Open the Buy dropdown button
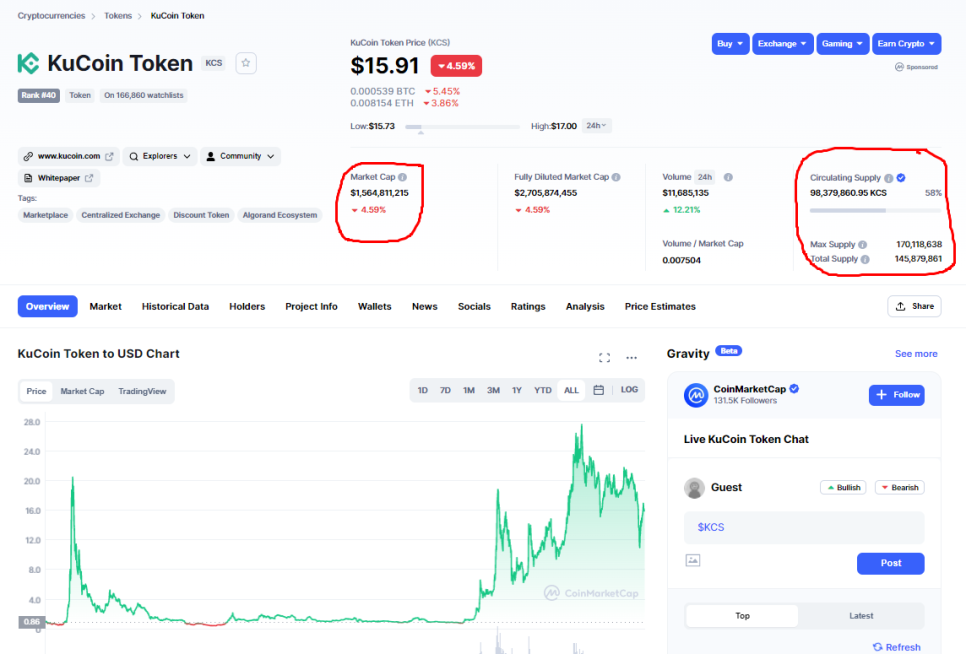Screen dimensions: 966x654 point(731,44)
